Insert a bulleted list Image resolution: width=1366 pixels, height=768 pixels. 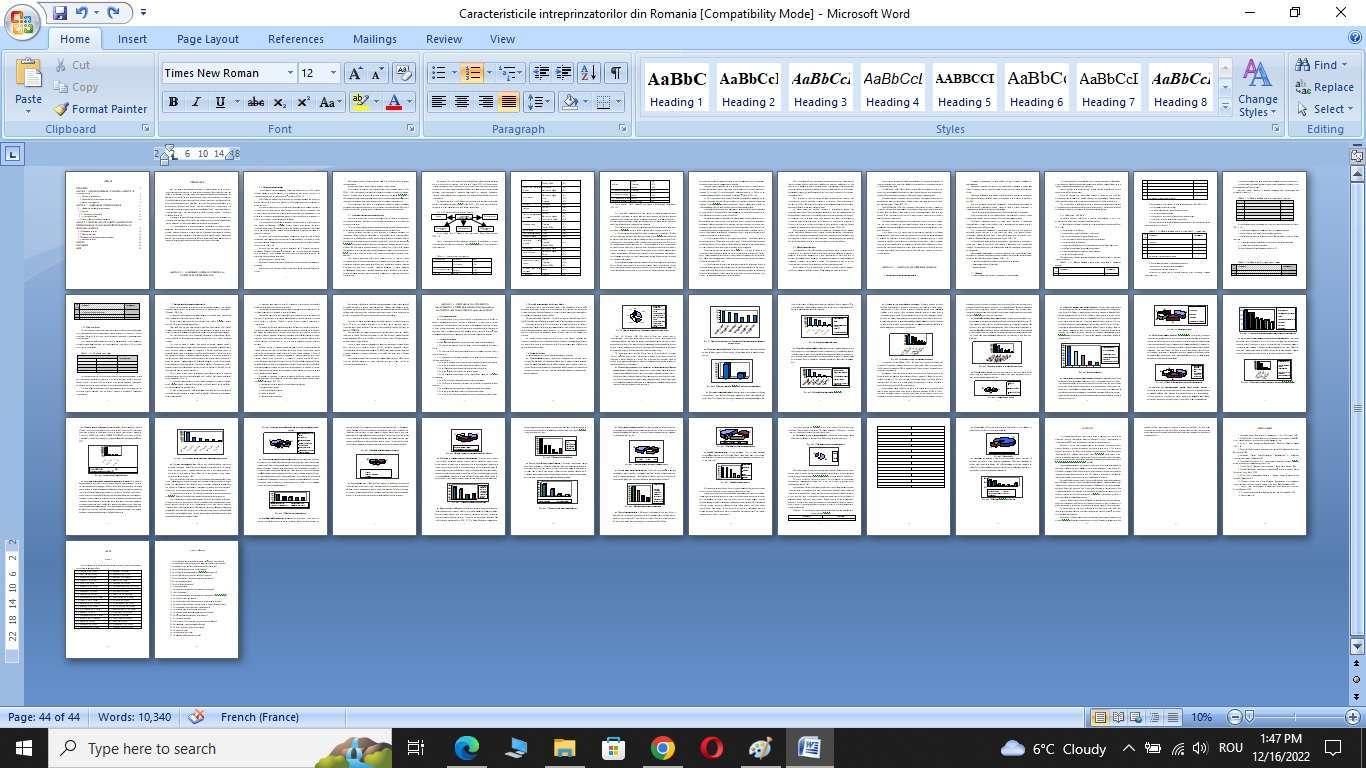click(438, 73)
